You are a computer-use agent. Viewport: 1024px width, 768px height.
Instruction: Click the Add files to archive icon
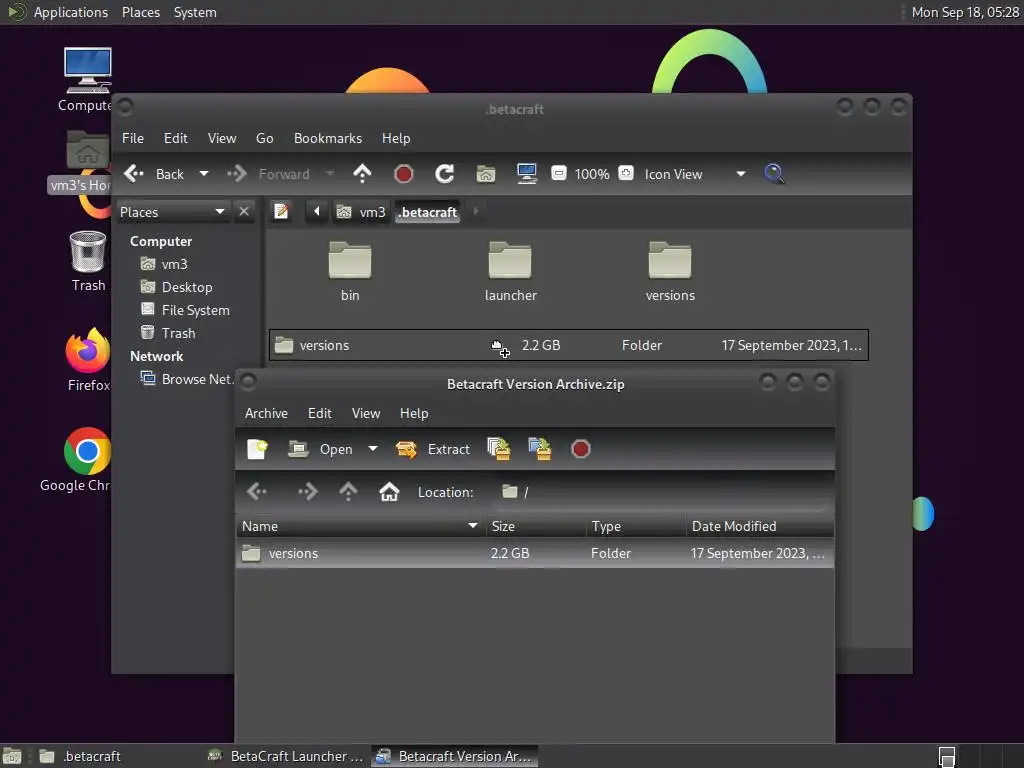click(x=499, y=449)
